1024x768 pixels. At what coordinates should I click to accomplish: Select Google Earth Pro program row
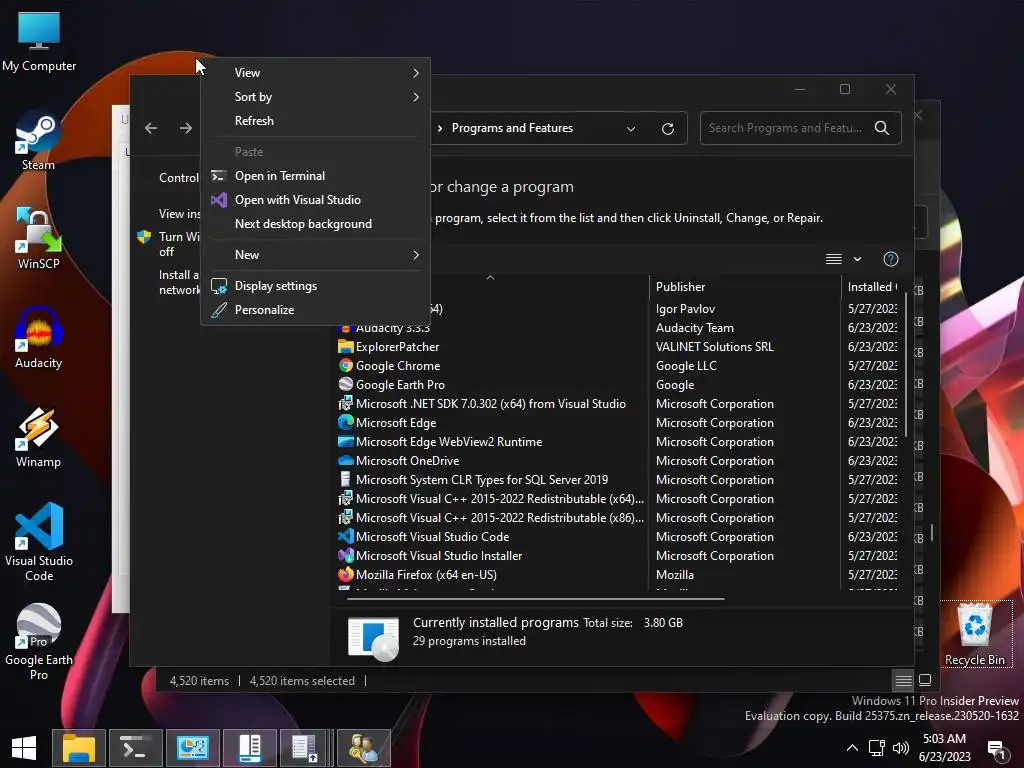click(400, 385)
